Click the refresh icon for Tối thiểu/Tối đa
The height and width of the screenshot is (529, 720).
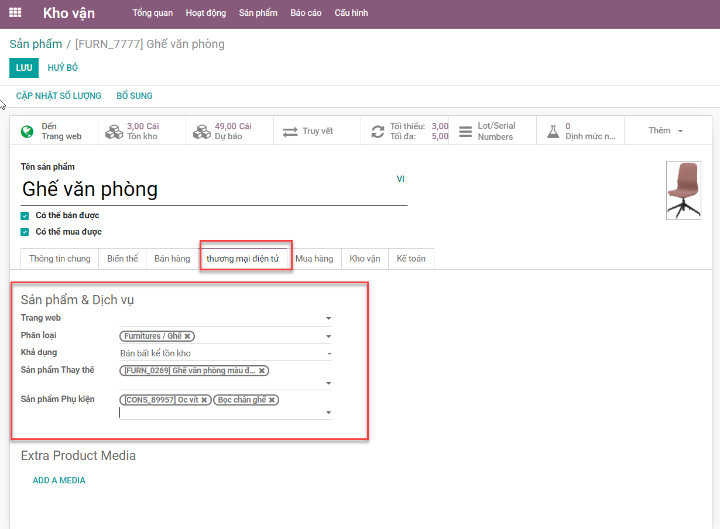(377, 132)
